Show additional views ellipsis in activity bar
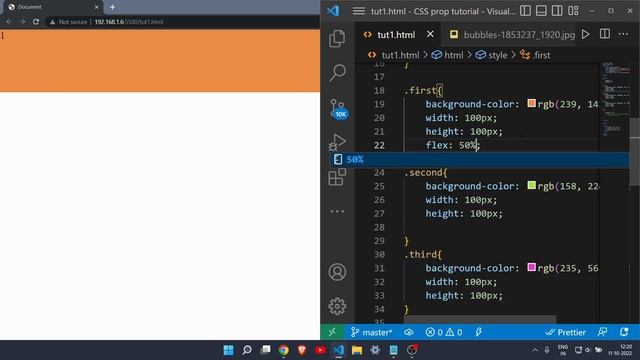Image resolution: width=640 pixels, height=360 pixels. pyautogui.click(x=337, y=211)
